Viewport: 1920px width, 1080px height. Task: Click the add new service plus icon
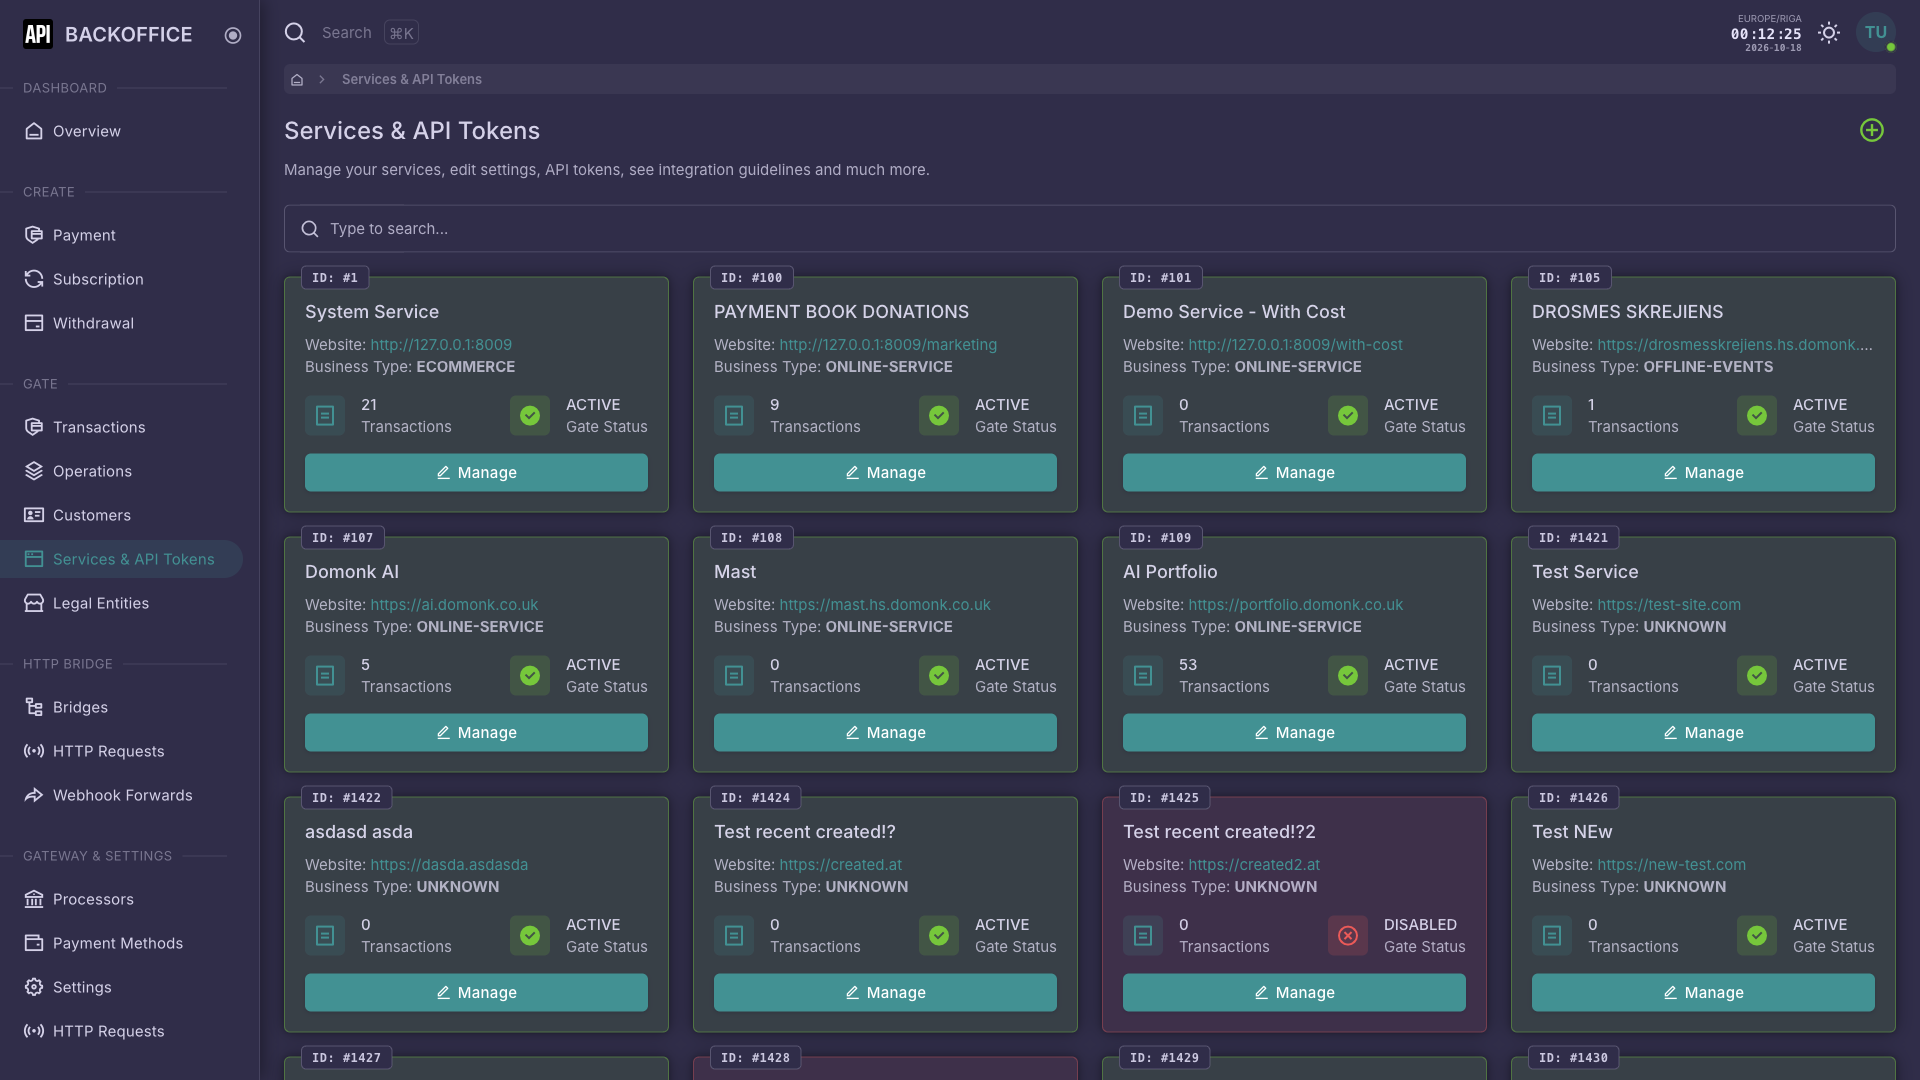click(1872, 130)
